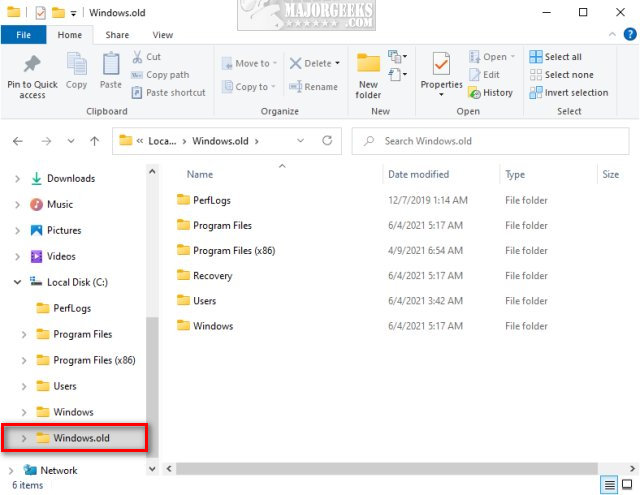Switch to large icons view button

[x=627, y=484]
